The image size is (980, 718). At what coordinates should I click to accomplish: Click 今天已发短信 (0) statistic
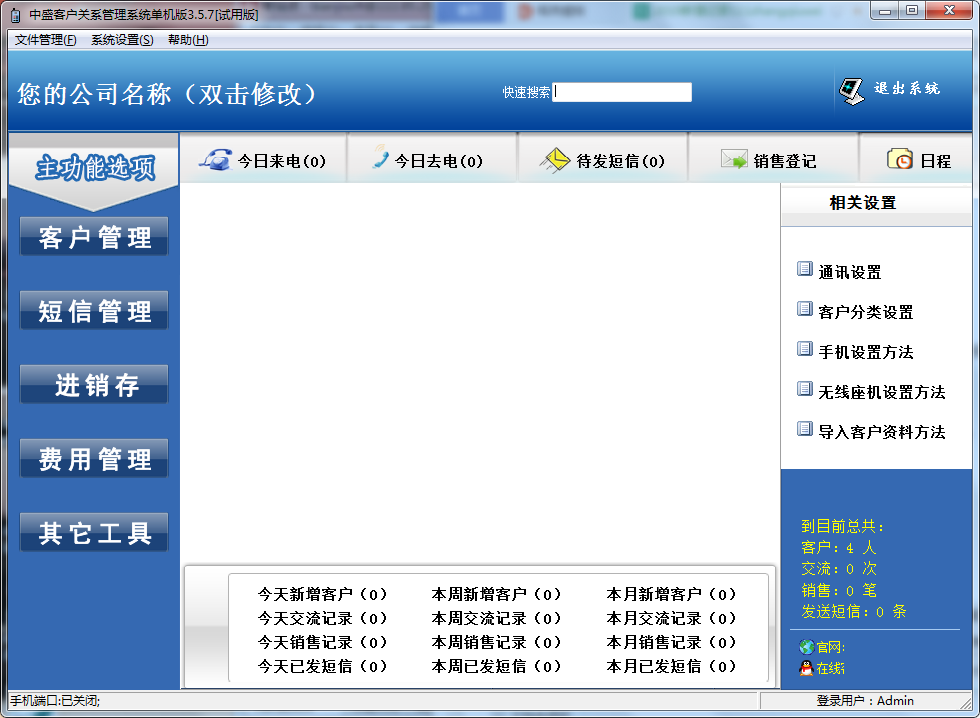(x=322, y=666)
